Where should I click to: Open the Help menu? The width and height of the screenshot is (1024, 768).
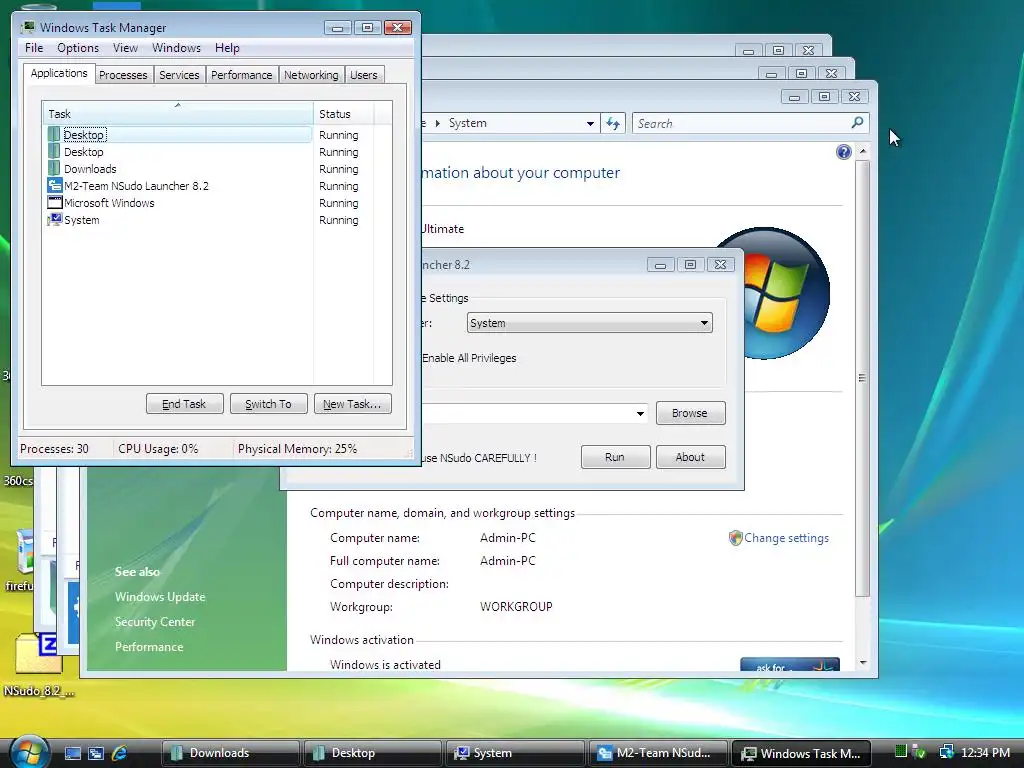[x=227, y=48]
